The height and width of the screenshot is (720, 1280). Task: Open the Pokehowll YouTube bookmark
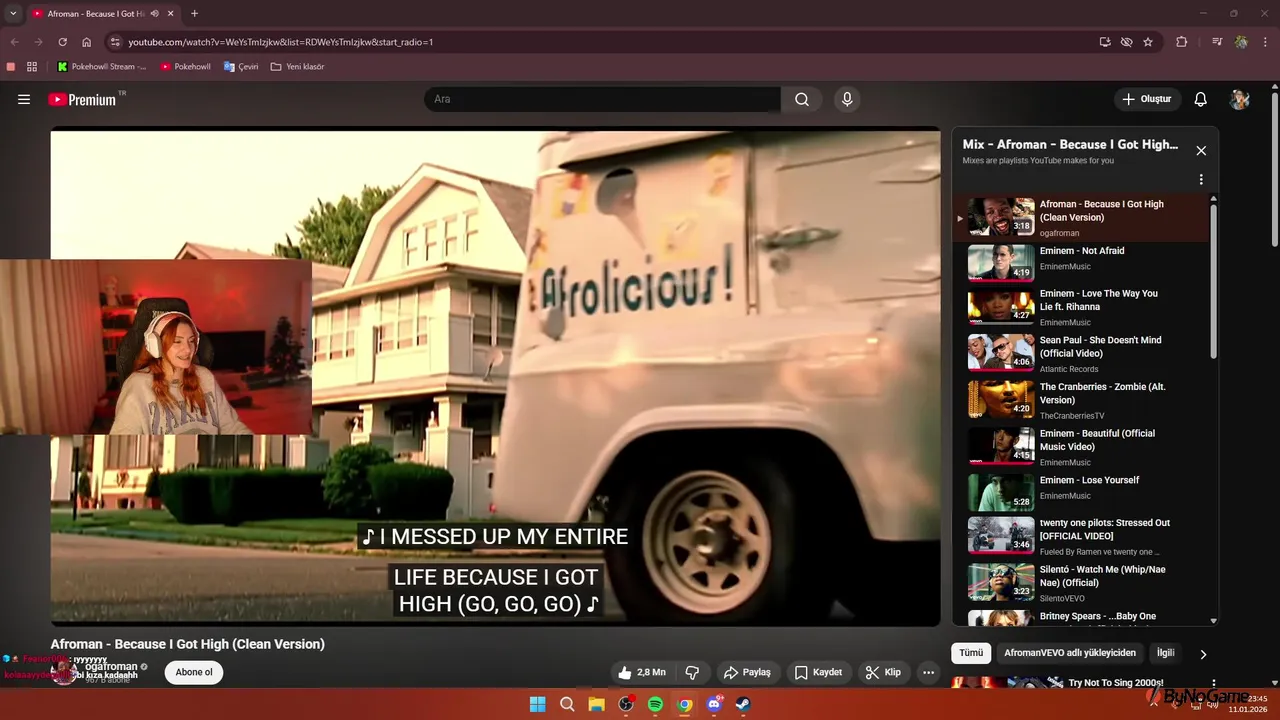click(186, 67)
